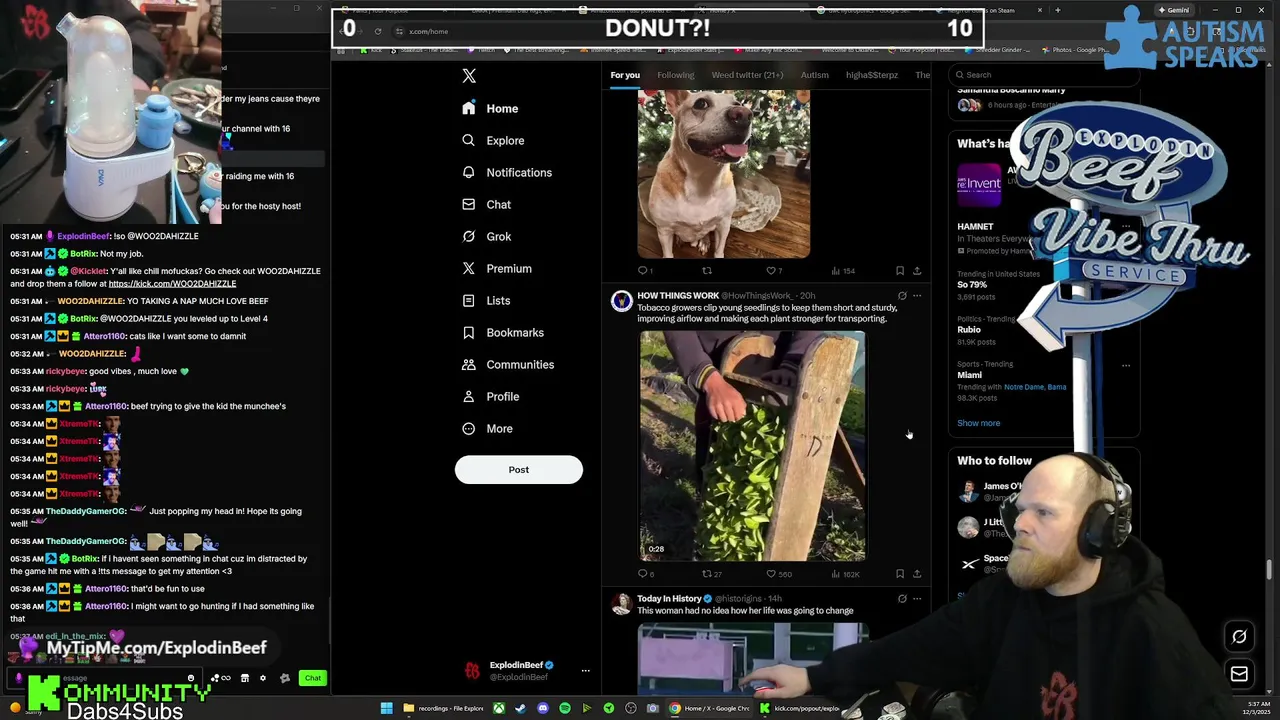The height and width of the screenshot is (720, 1280).
Task: Open Steam from the taskbar
Action: click(x=521, y=708)
